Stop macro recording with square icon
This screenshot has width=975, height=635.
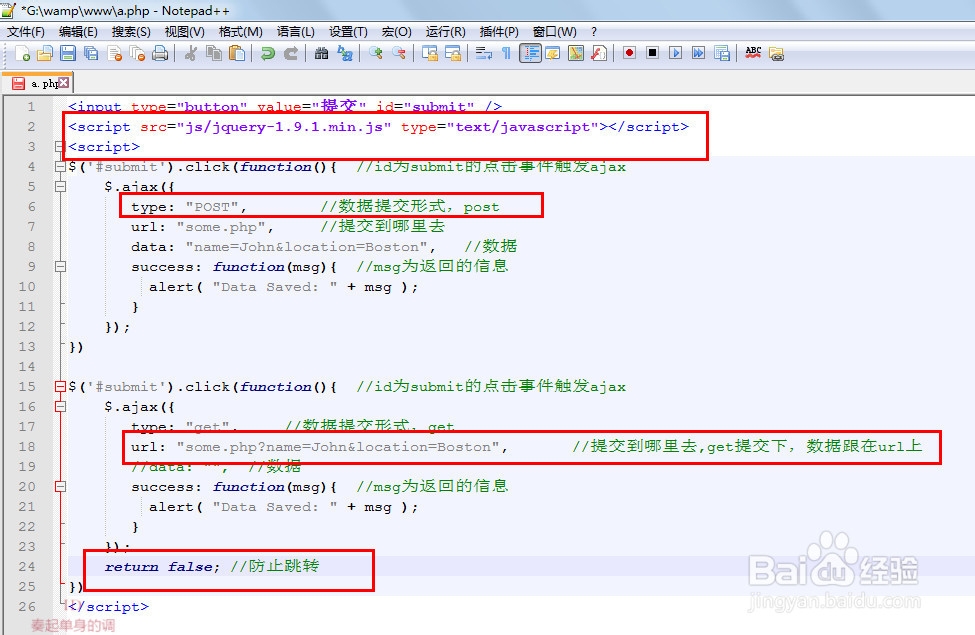click(652, 53)
